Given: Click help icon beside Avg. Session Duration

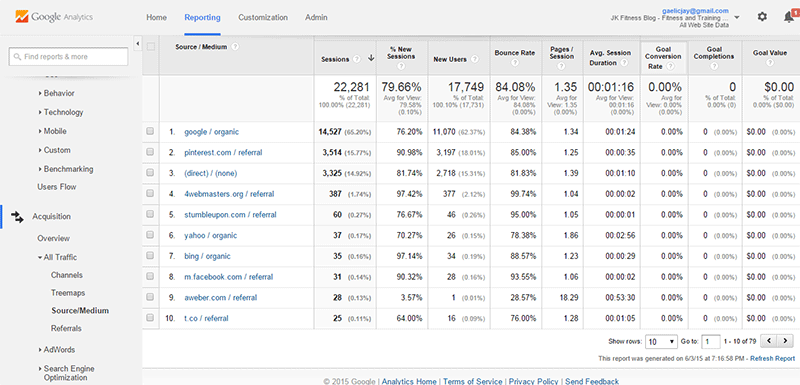Looking at the screenshot, I should click(624, 63).
